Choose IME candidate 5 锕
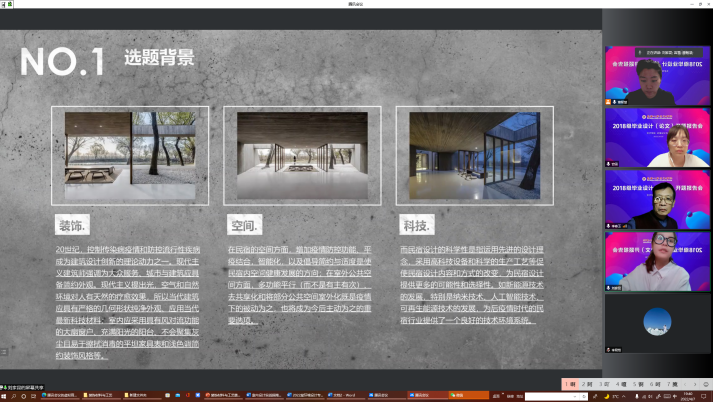The width and height of the screenshot is (713, 402). 638,384
